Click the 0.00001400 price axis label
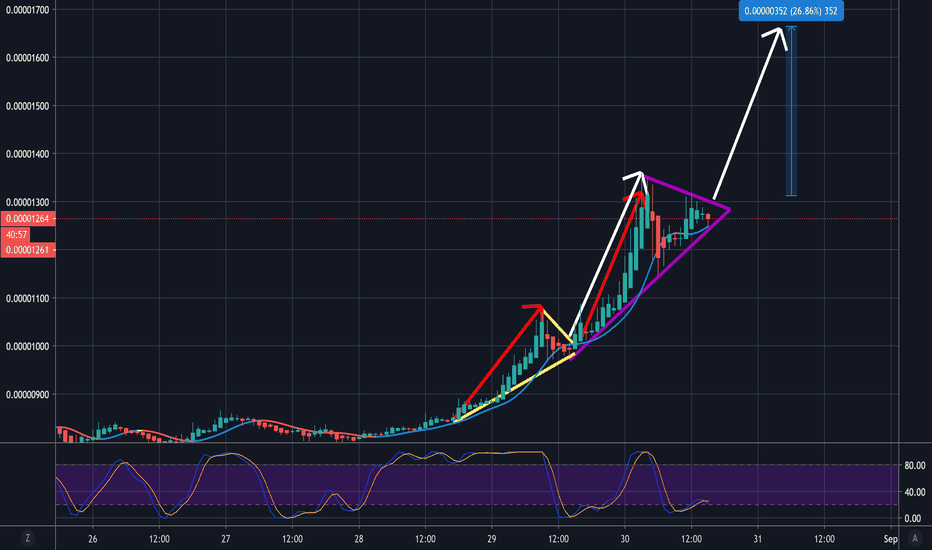Viewport: 932px width, 550px height. click(27, 154)
